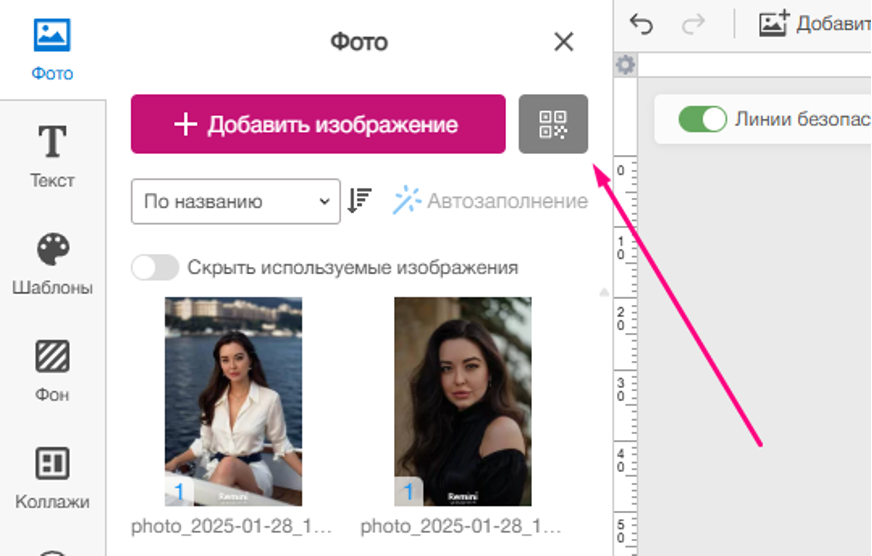Click the redo arrow in toolbar

point(693,24)
